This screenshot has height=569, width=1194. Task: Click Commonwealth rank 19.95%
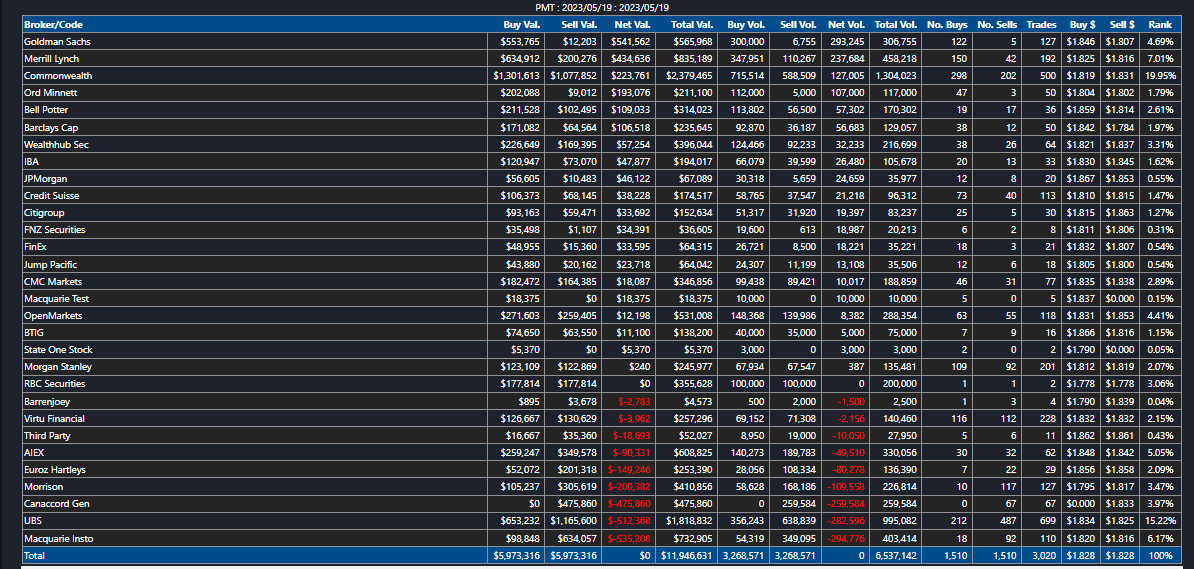tap(1161, 75)
